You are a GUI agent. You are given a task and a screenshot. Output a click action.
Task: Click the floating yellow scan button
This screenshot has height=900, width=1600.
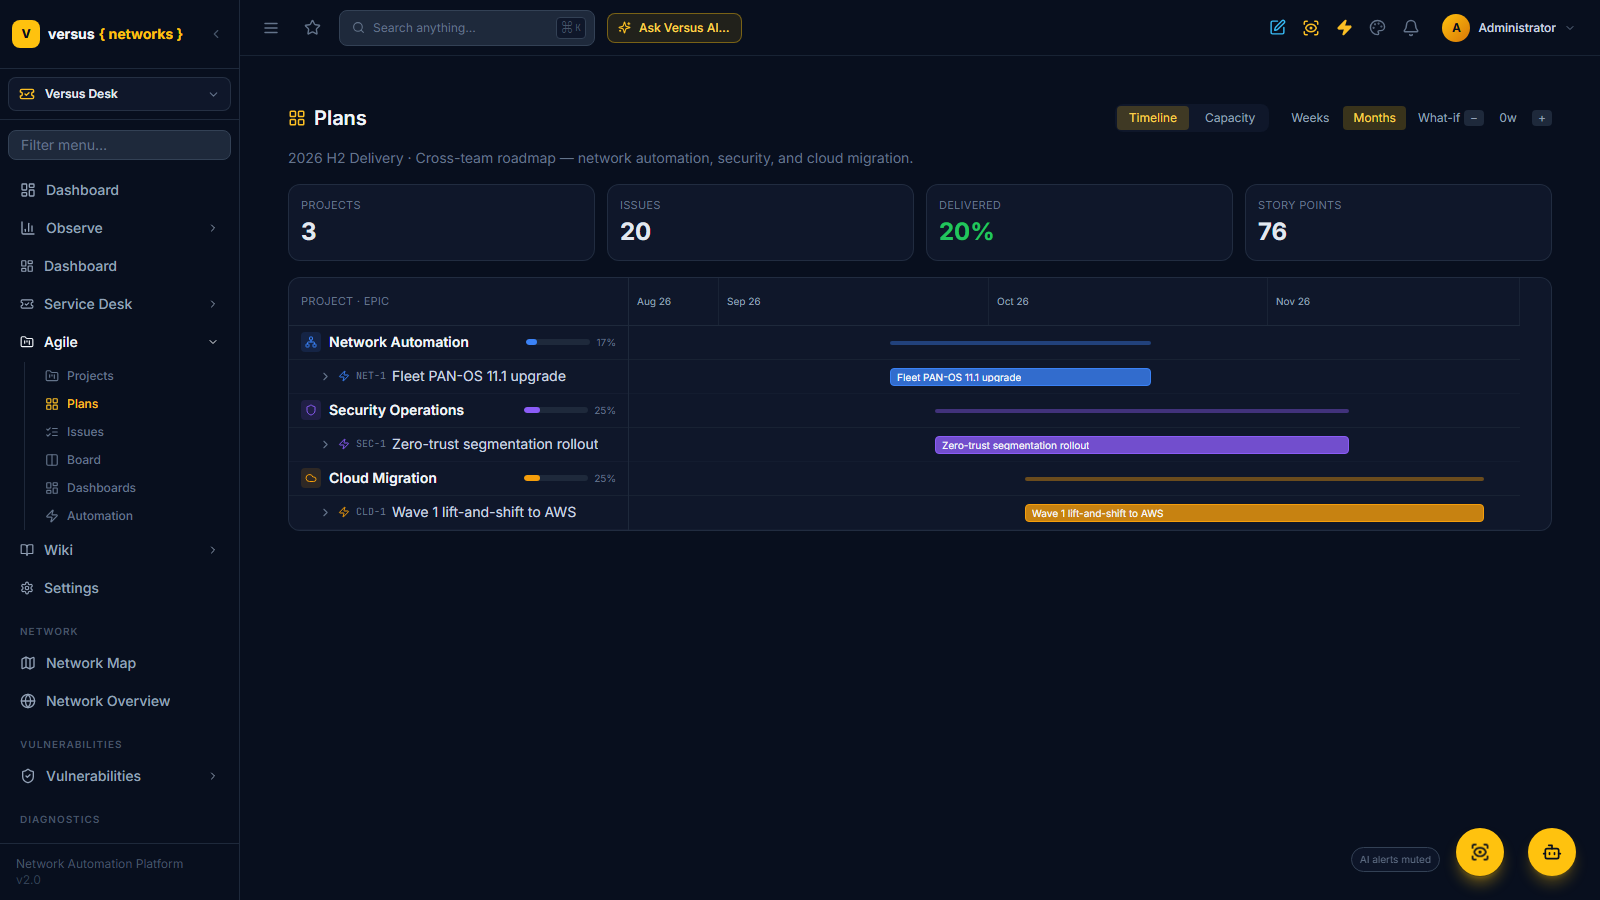coord(1480,852)
